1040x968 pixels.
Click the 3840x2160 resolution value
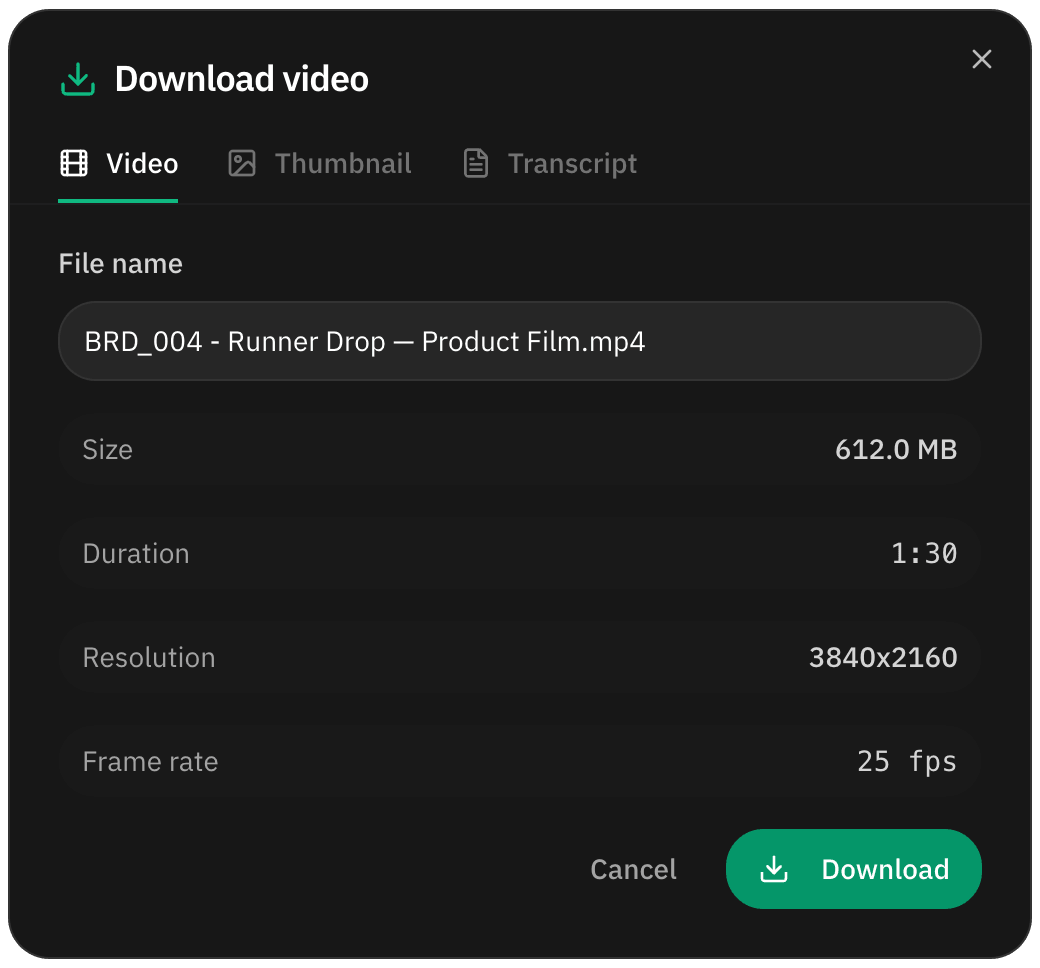pyautogui.click(x=883, y=657)
